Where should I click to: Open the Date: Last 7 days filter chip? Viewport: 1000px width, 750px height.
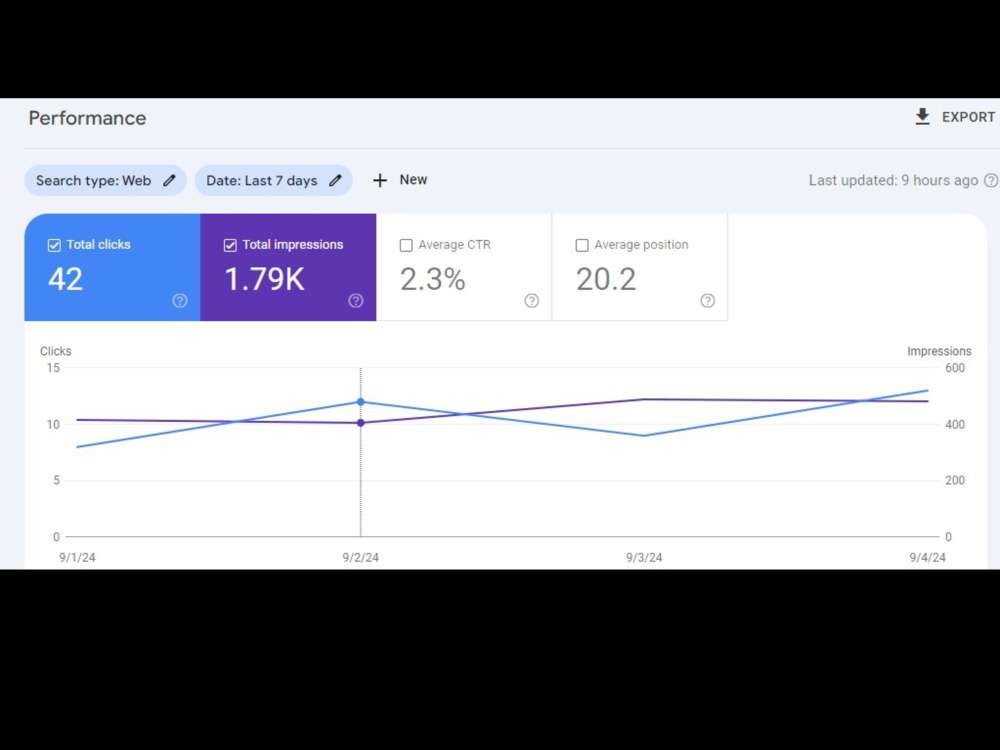pos(274,180)
